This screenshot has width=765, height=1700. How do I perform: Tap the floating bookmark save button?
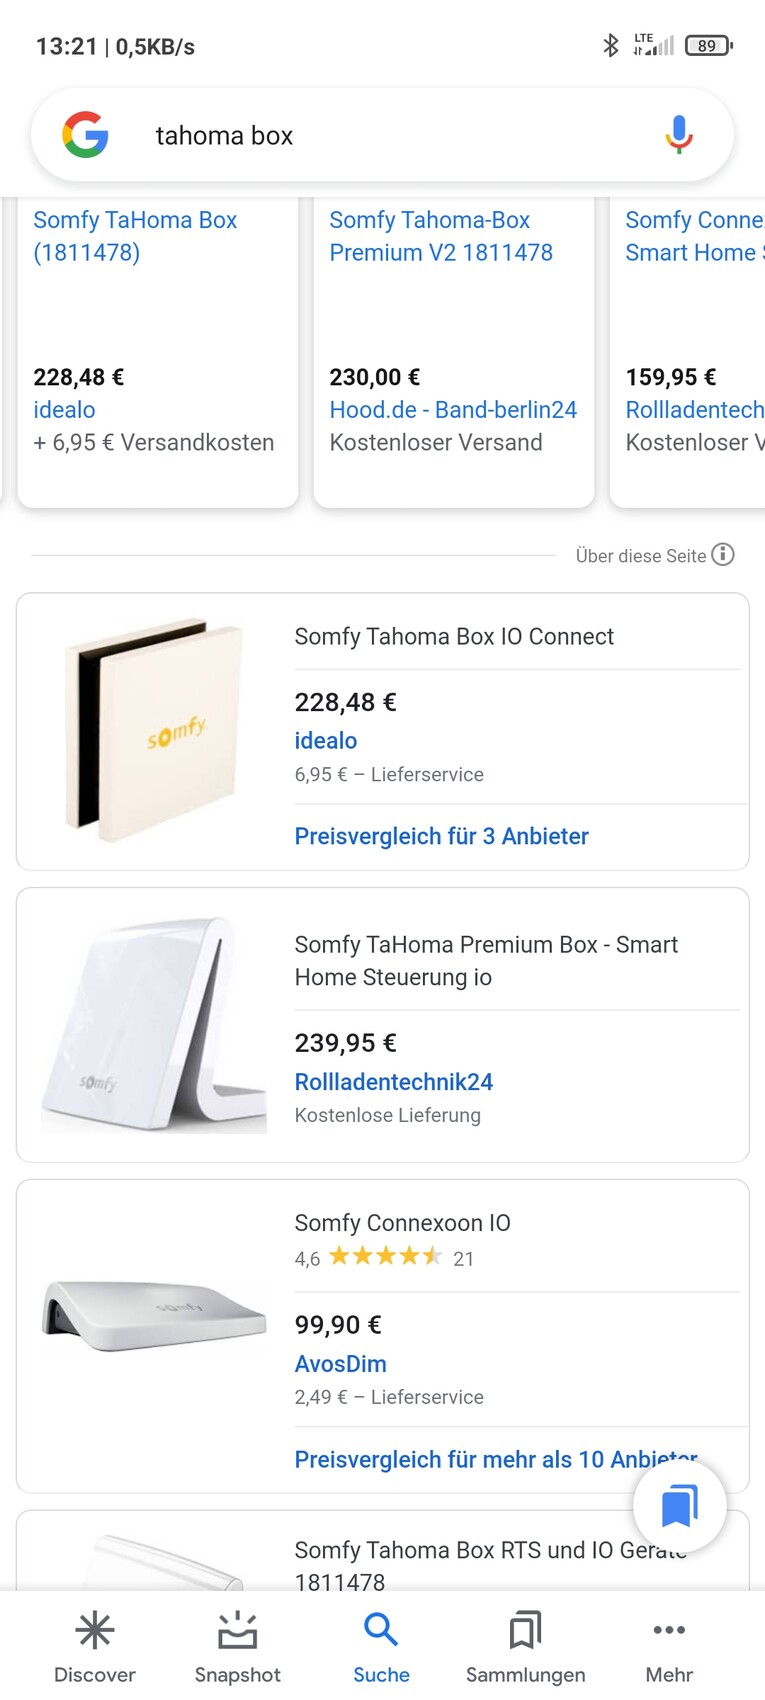click(680, 1505)
